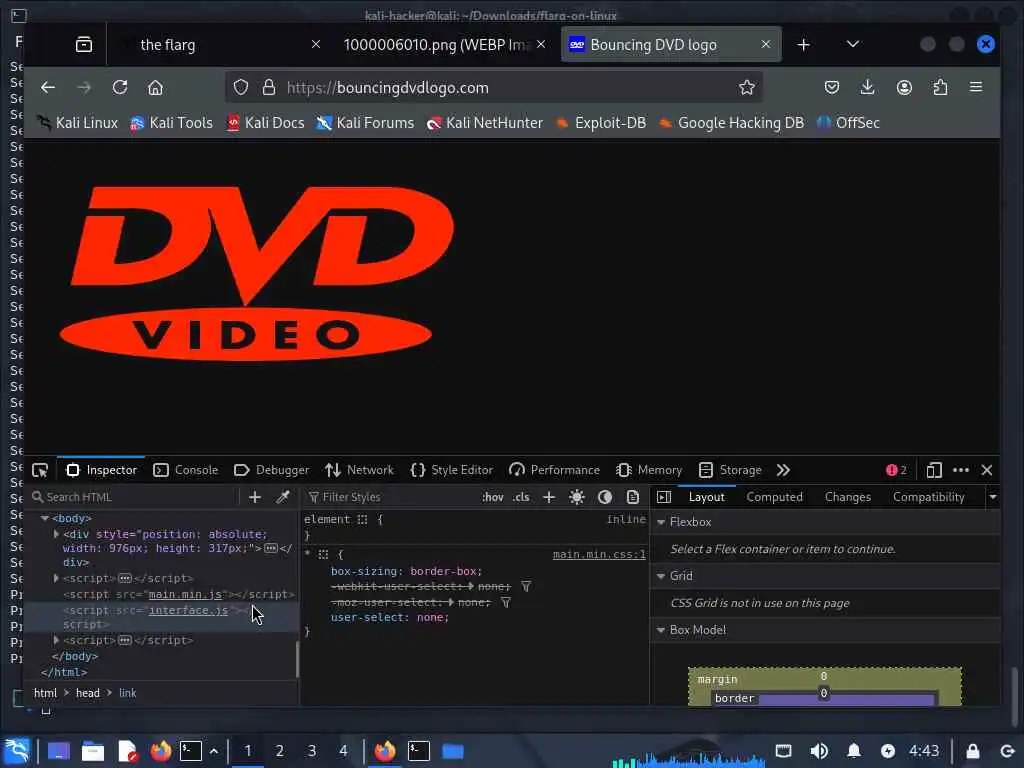Expand the positioned div node
The image size is (1024, 768).
pos(56,534)
